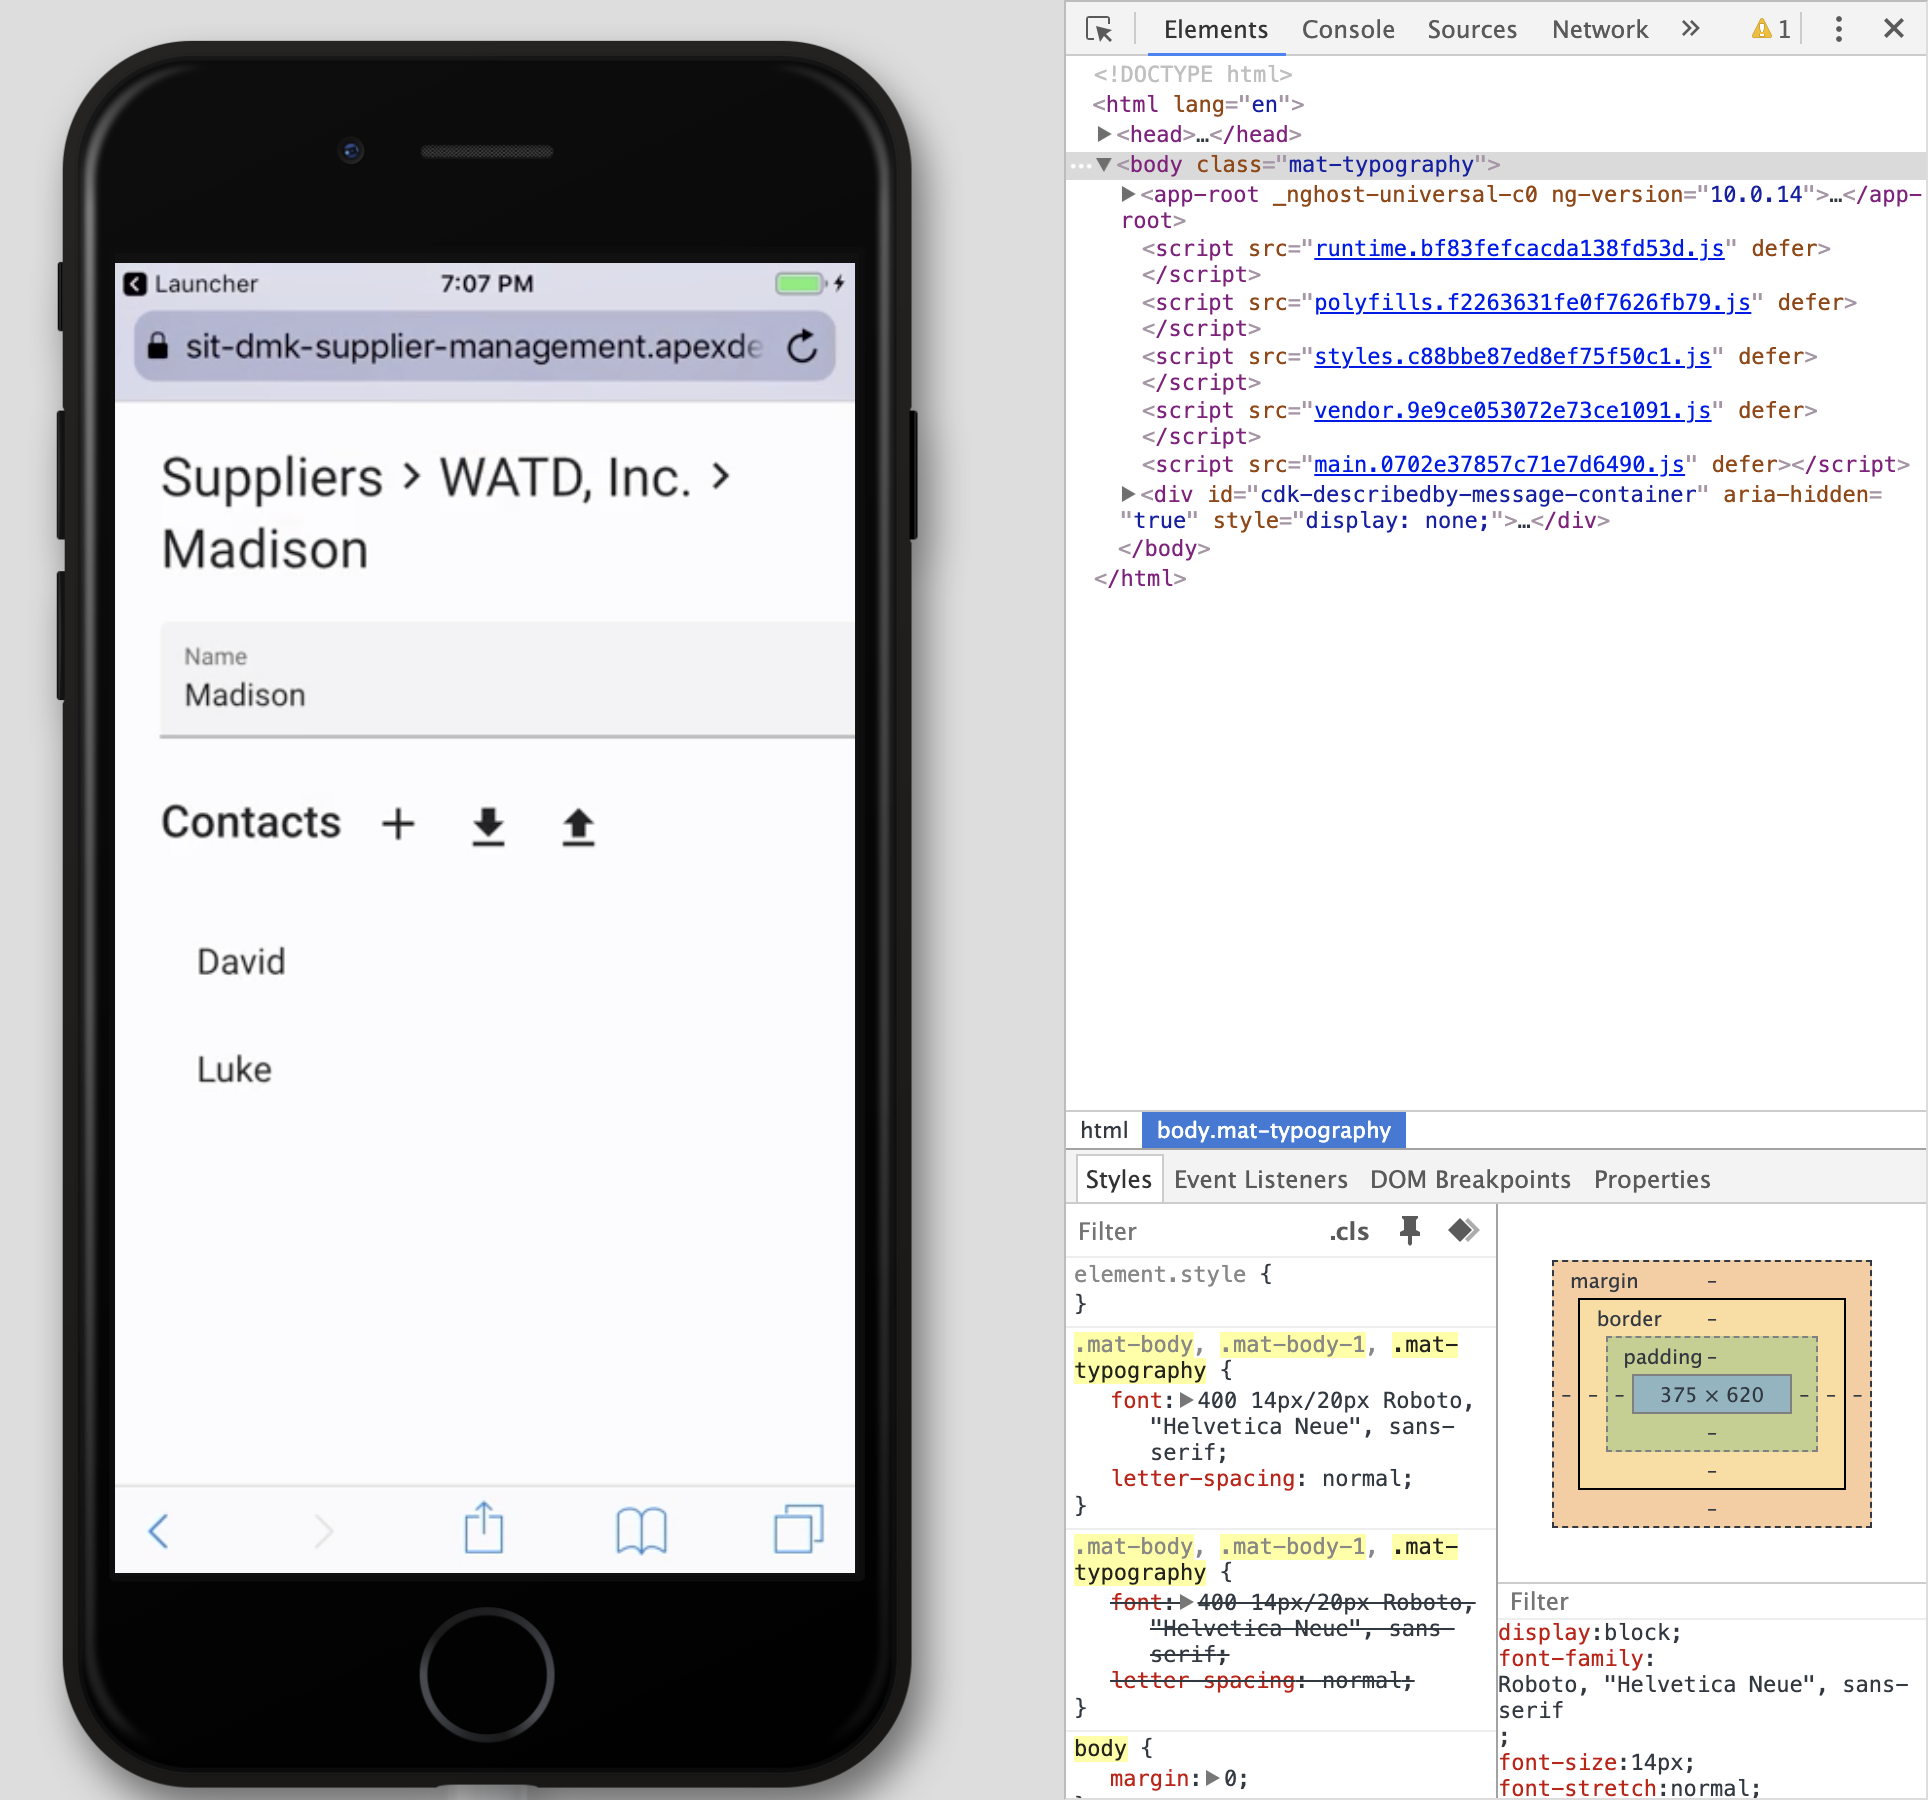Switch to the Elements tab
Screen dimensions: 1928x1800
click(1215, 29)
